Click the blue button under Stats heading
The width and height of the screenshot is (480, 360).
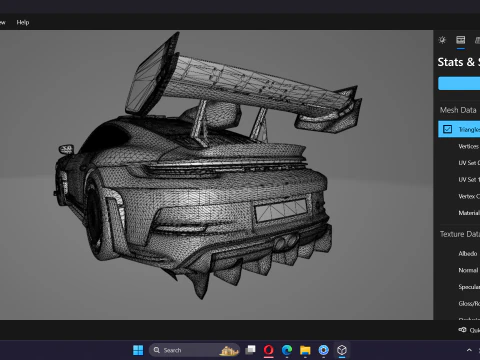tap(459, 83)
